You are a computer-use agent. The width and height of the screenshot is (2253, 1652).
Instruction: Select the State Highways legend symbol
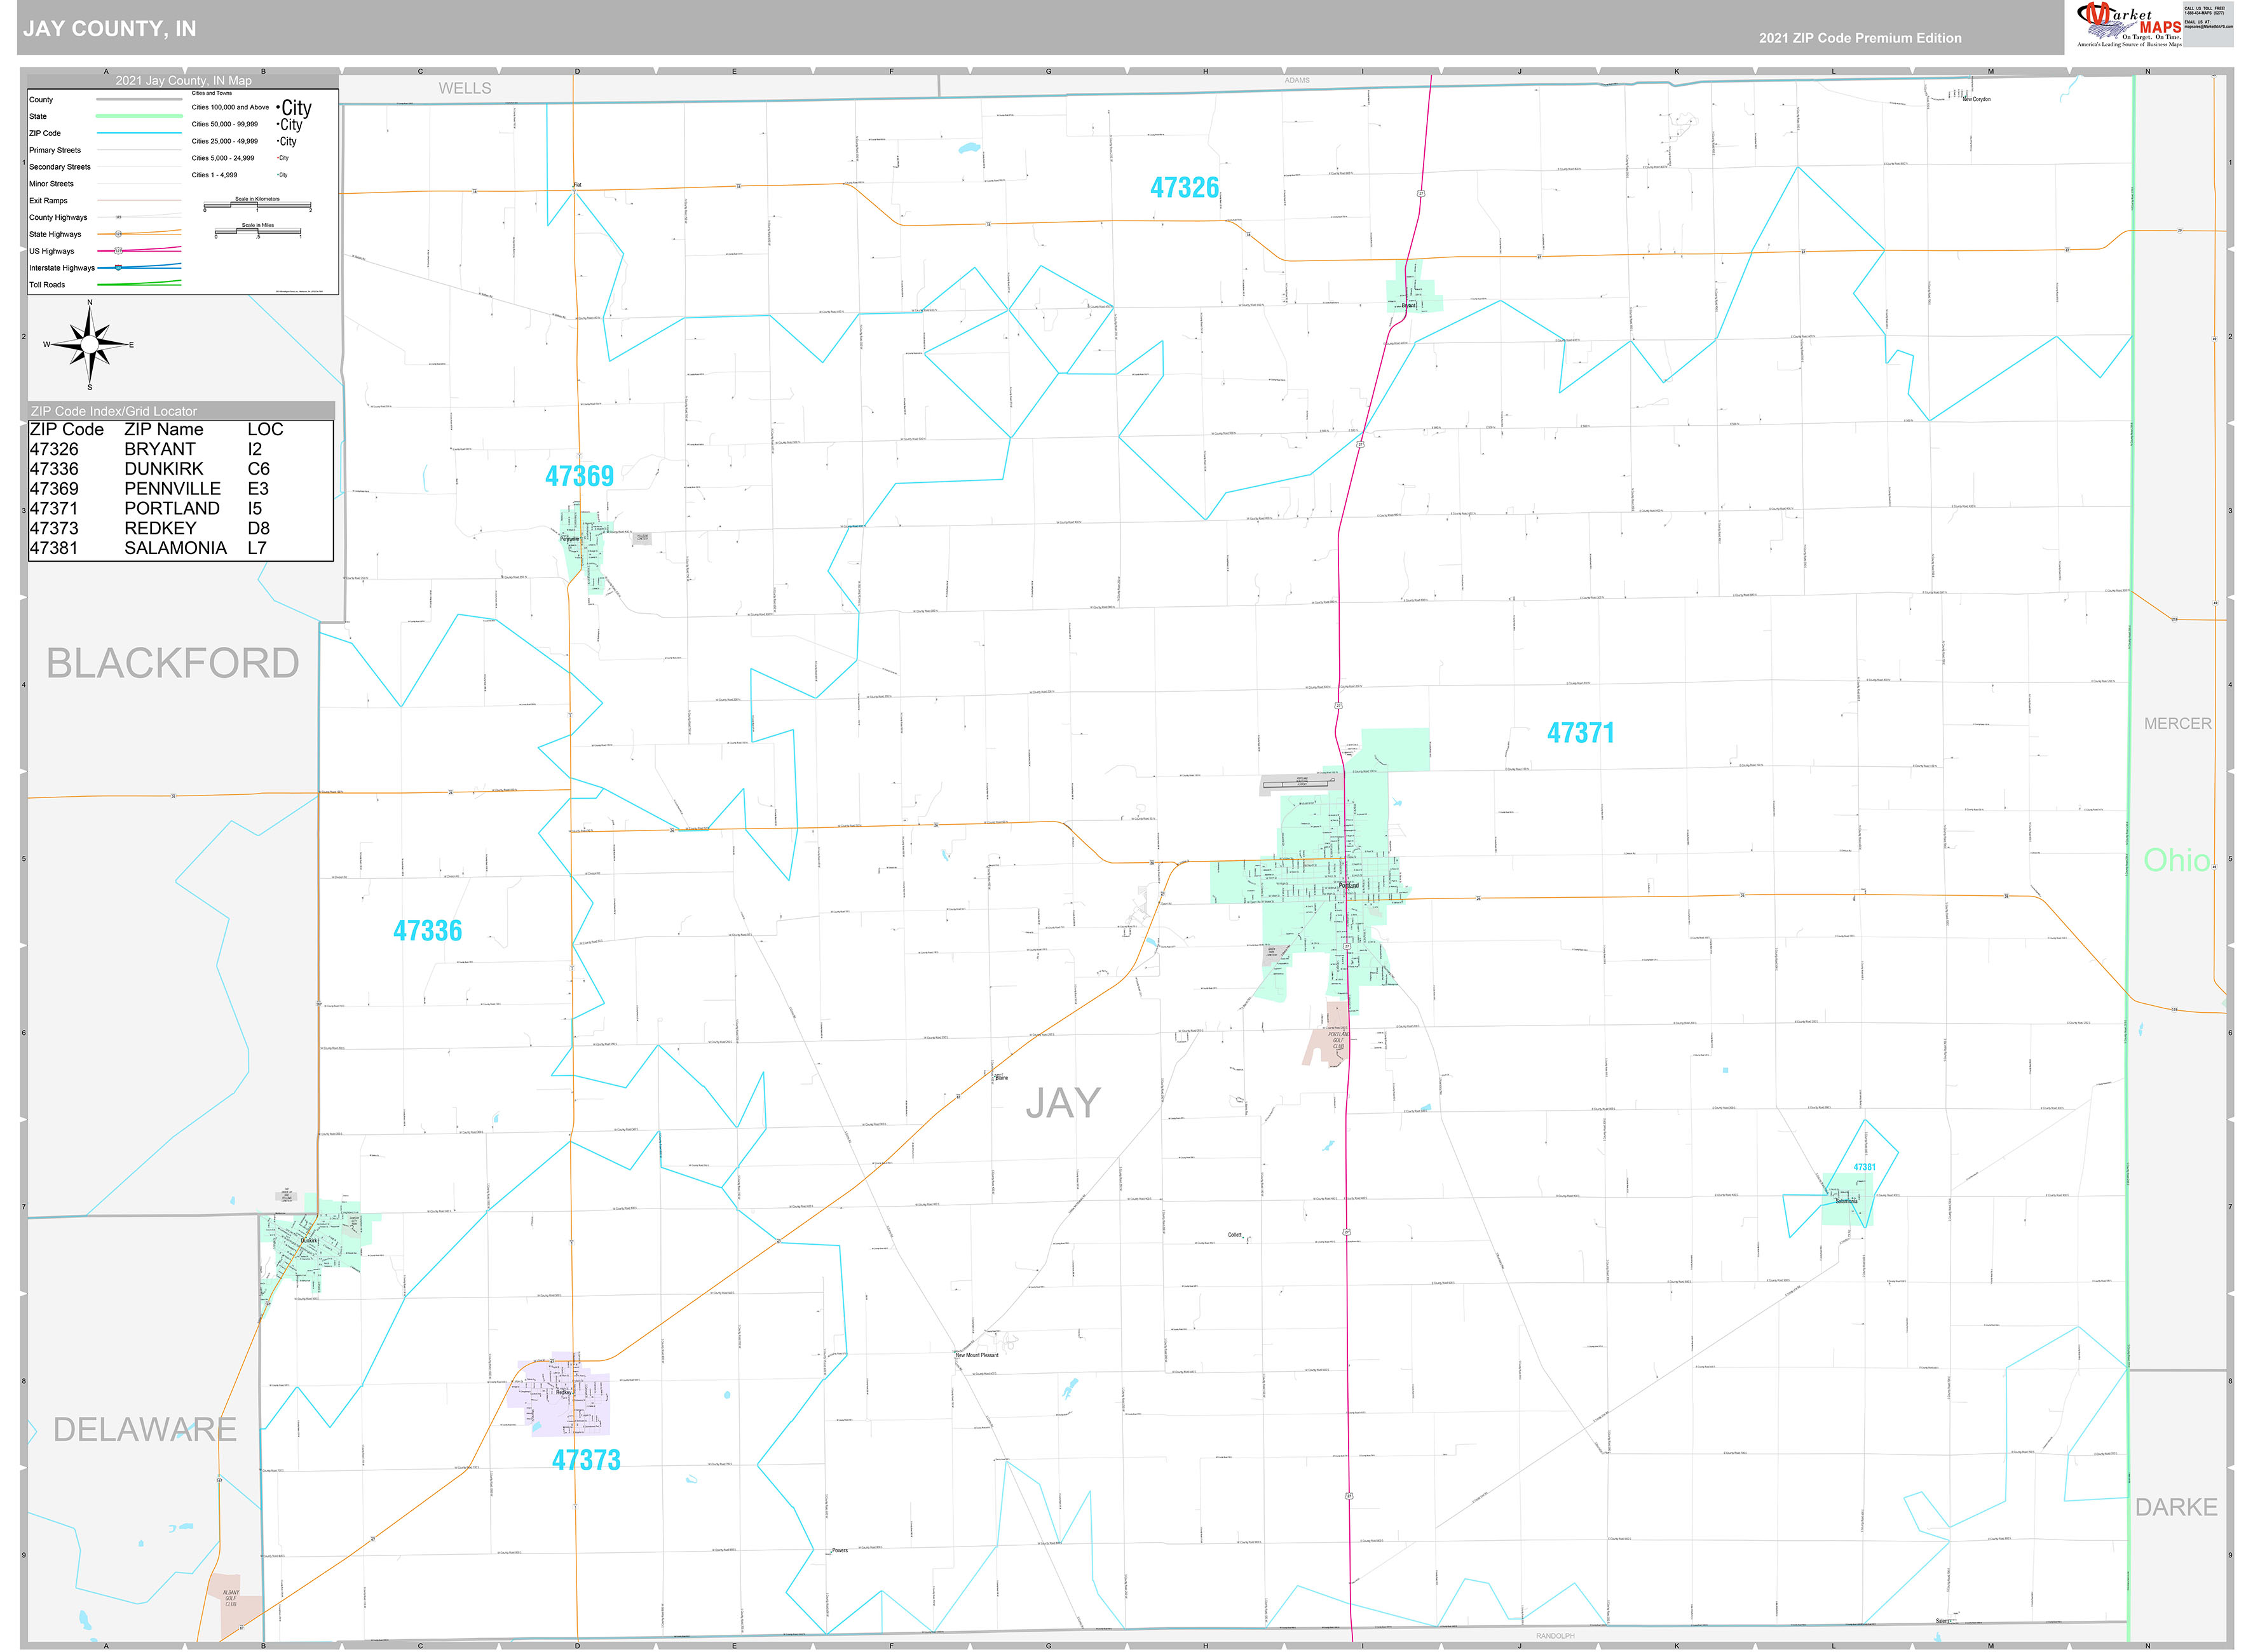pos(119,234)
